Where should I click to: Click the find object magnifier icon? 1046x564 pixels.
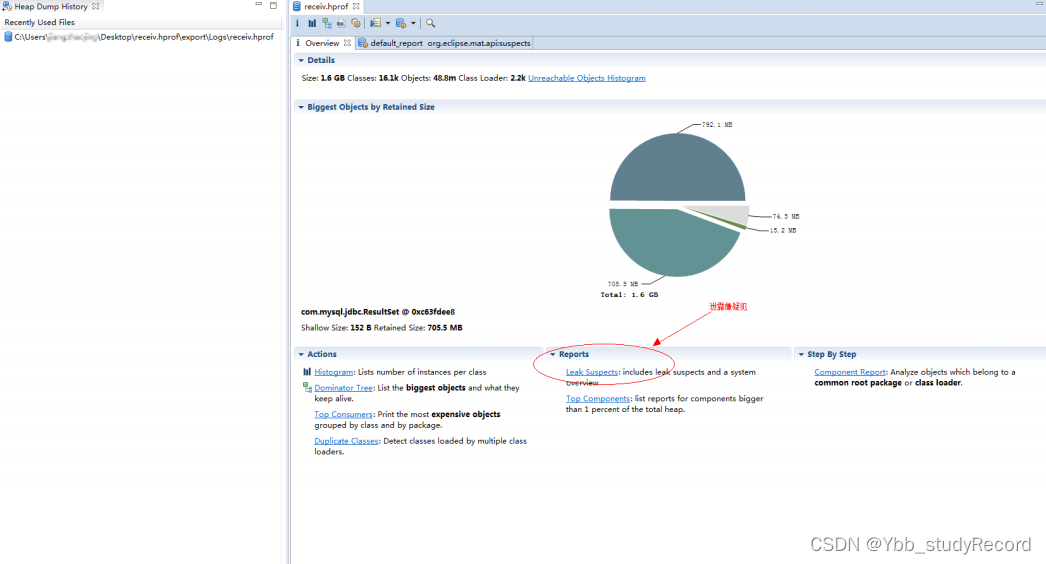[431, 23]
